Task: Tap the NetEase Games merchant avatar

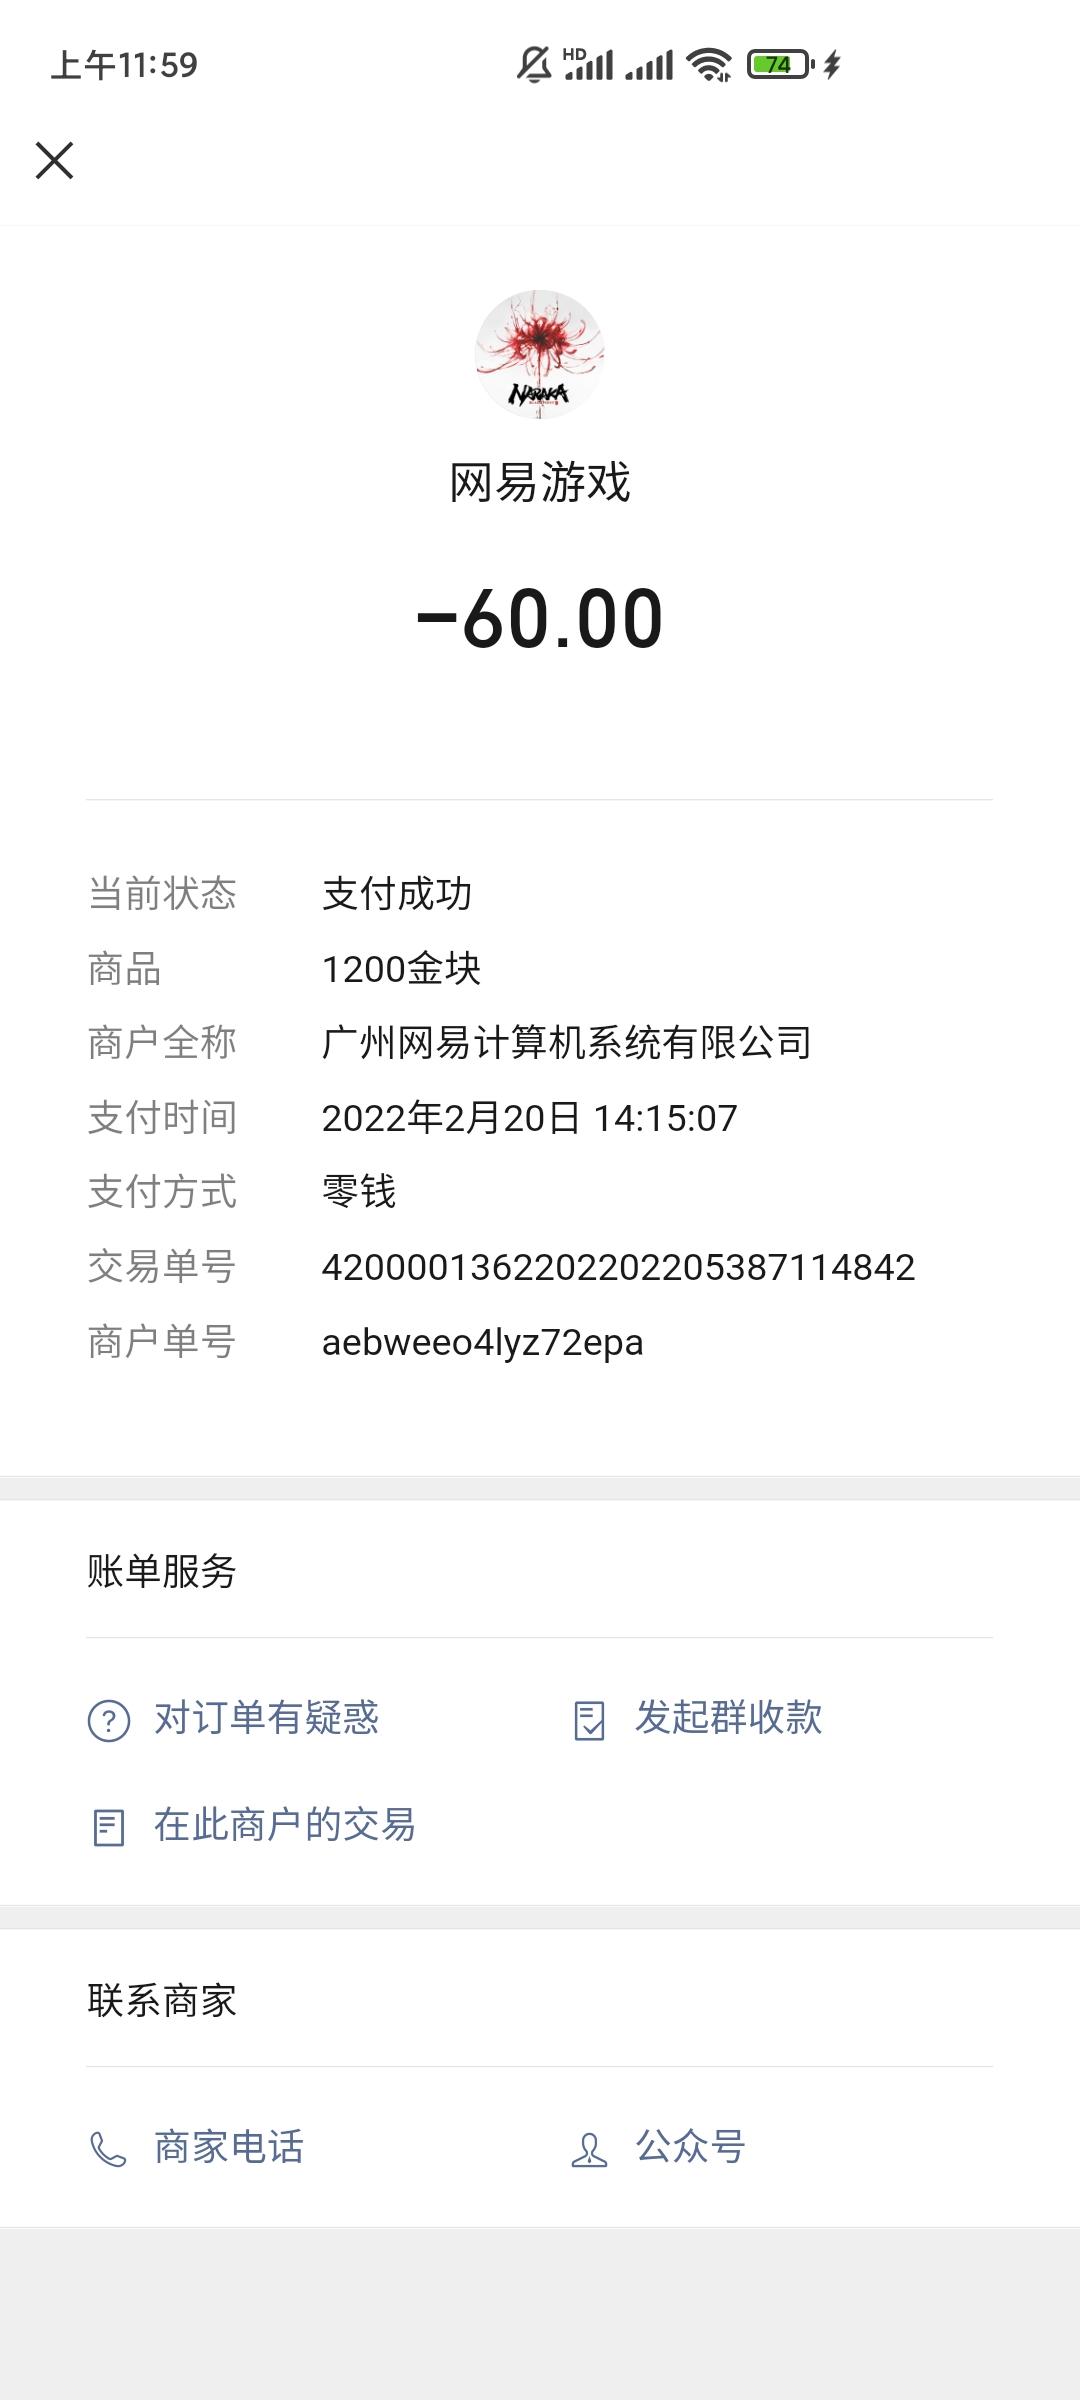Action: (x=539, y=354)
